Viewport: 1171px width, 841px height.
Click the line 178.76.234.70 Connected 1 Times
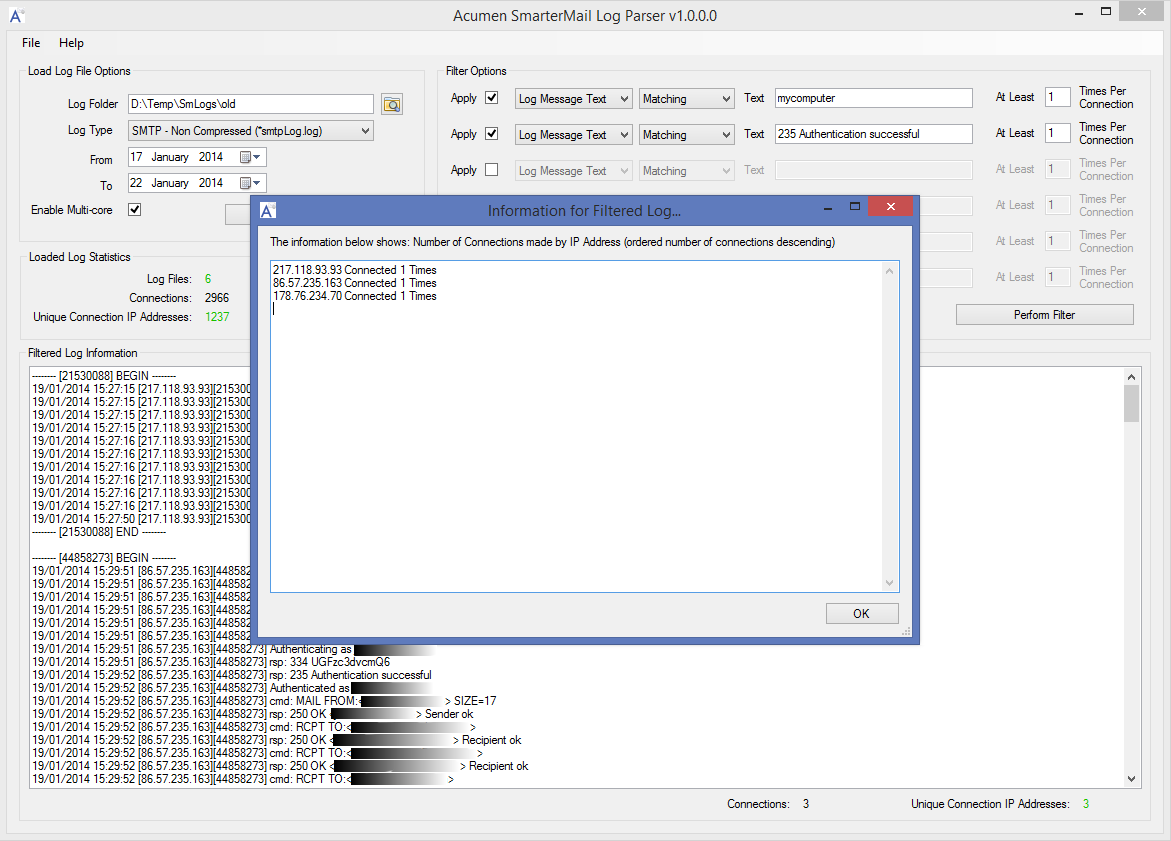click(x=355, y=296)
